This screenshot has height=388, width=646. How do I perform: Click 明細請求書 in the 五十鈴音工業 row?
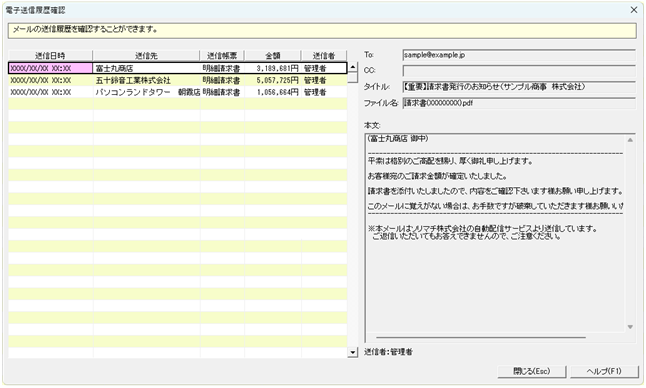[222, 80]
